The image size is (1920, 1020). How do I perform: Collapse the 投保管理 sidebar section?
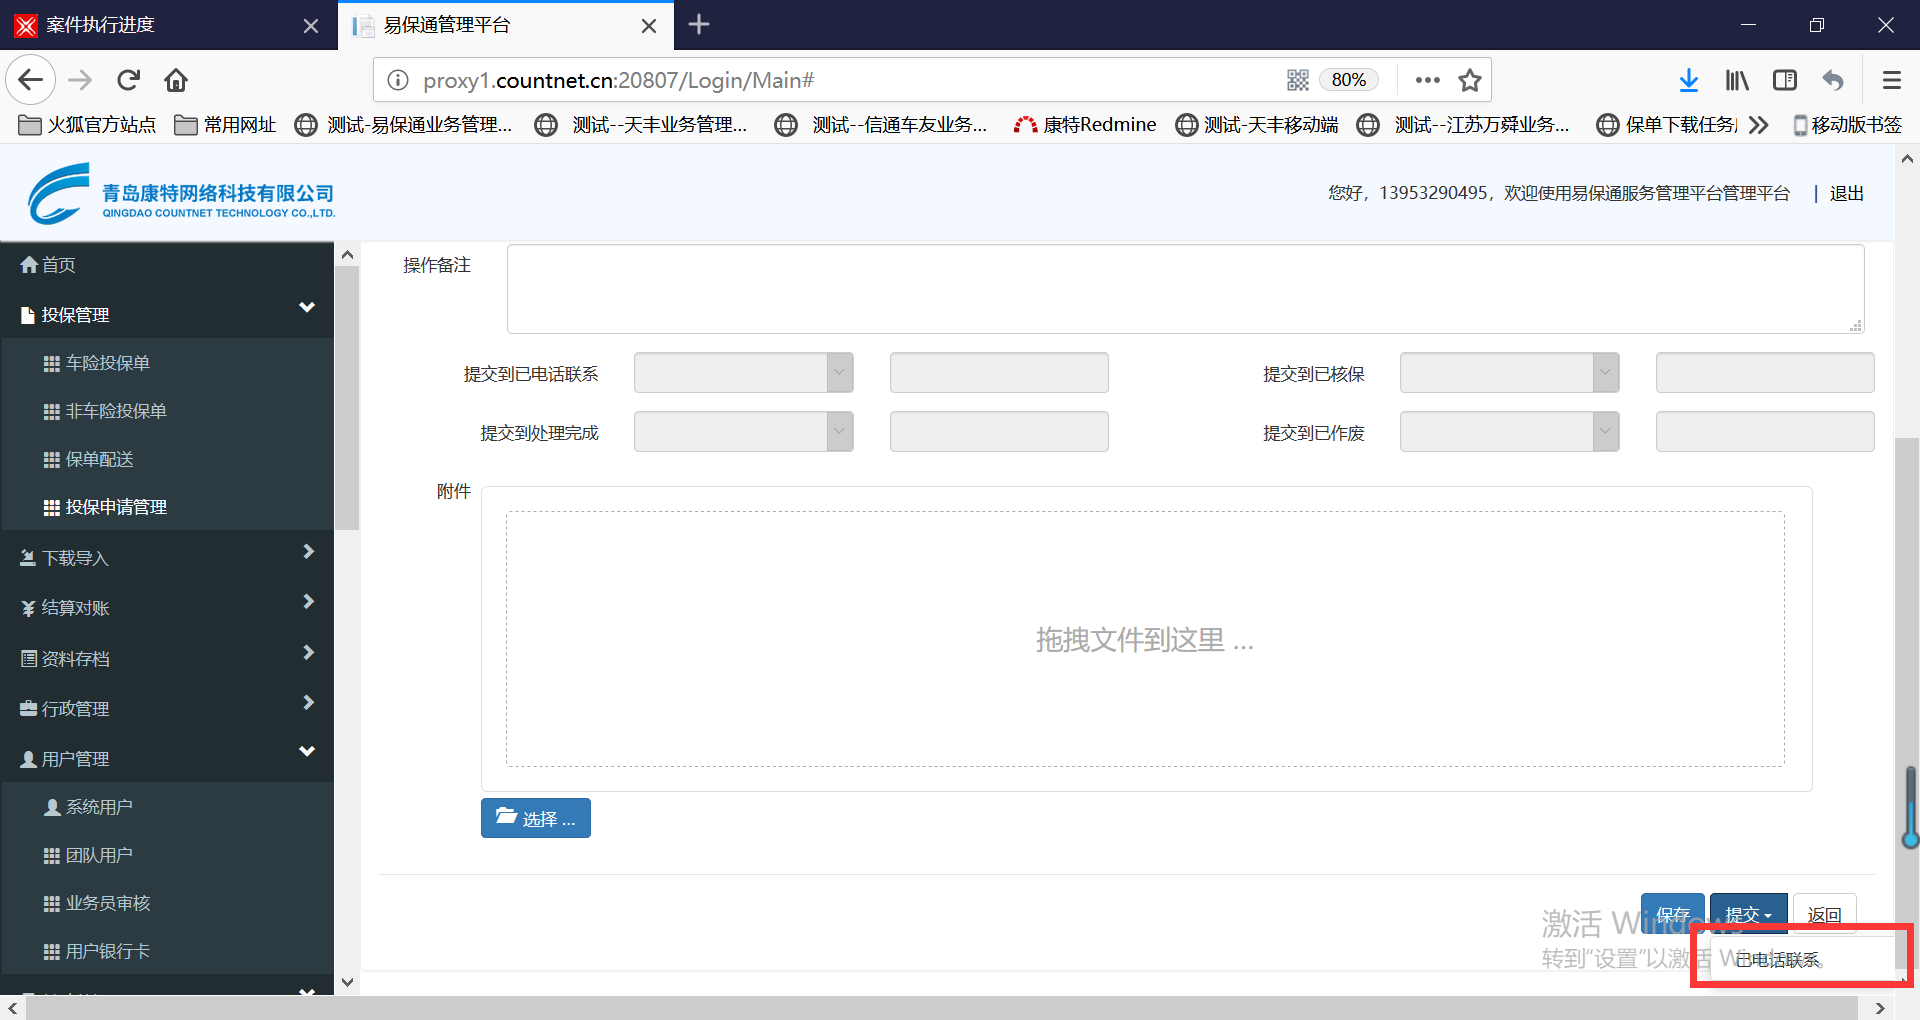[167, 314]
